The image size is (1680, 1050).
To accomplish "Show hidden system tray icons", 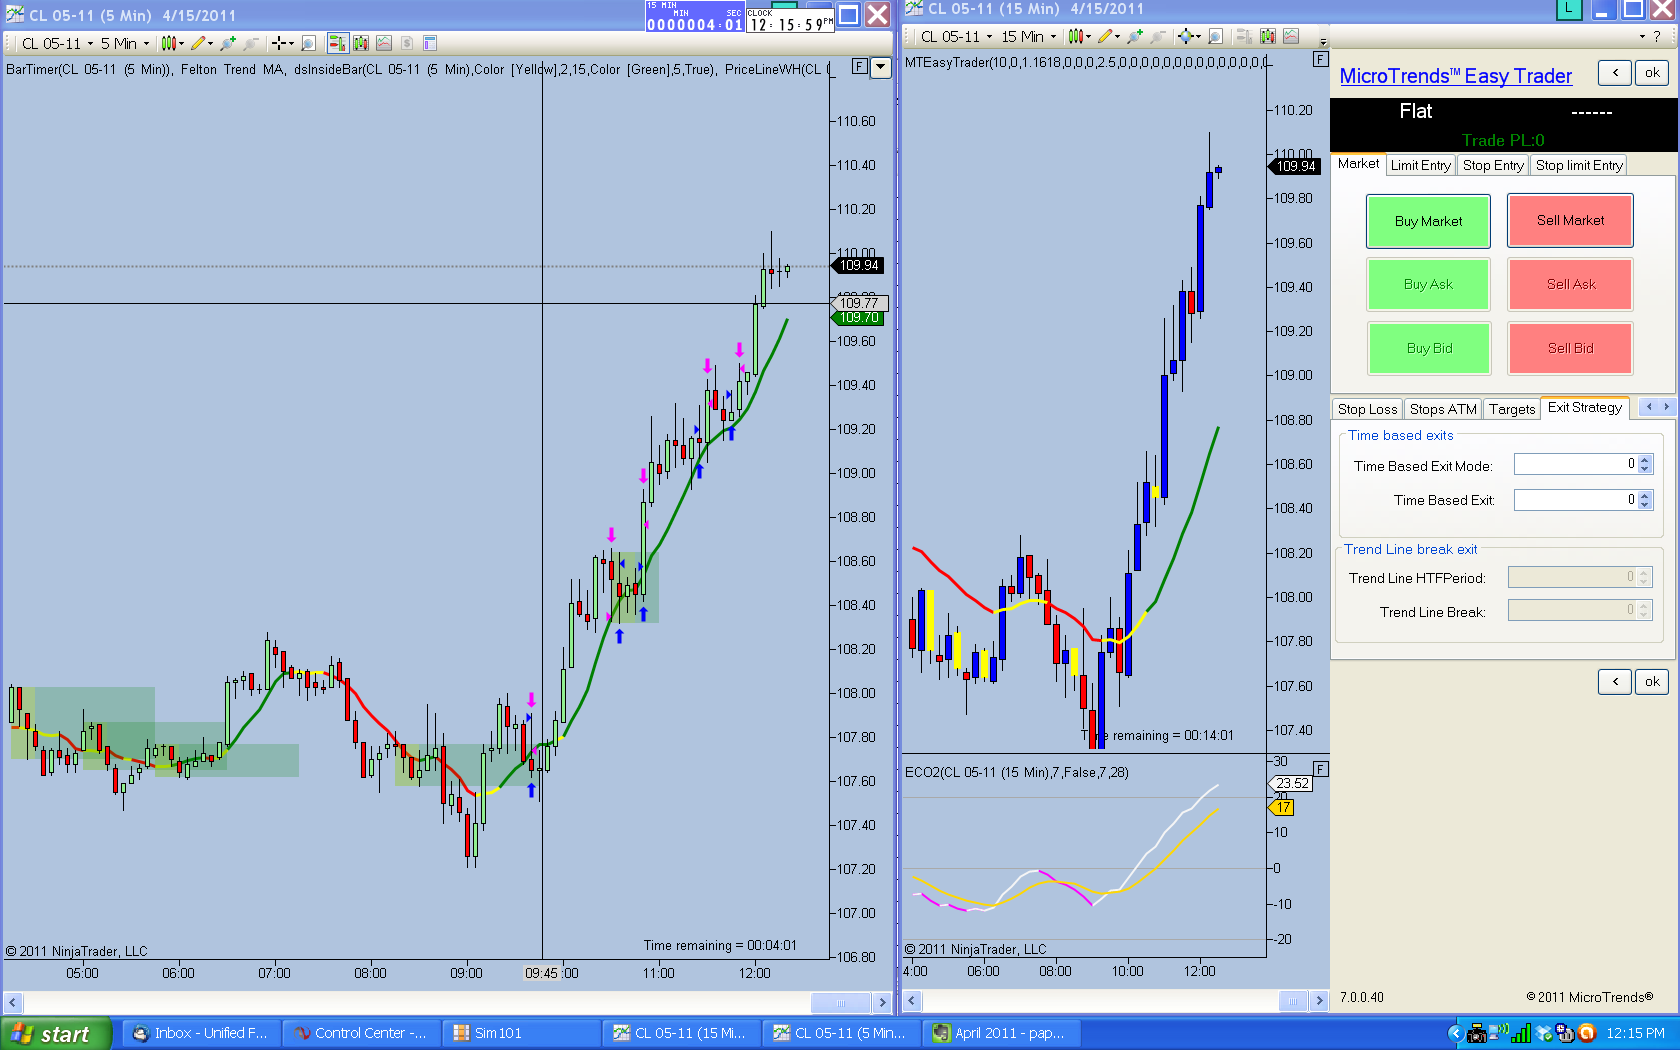I will point(1456,1034).
